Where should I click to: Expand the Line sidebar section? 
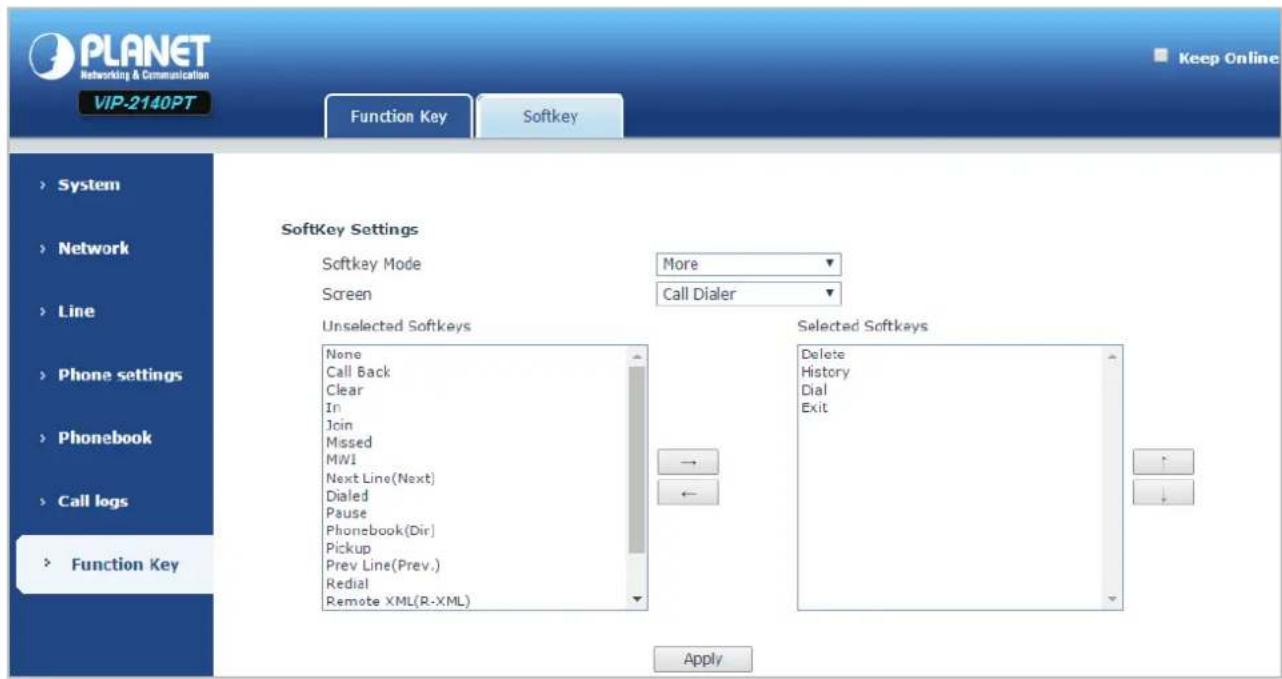pos(76,311)
